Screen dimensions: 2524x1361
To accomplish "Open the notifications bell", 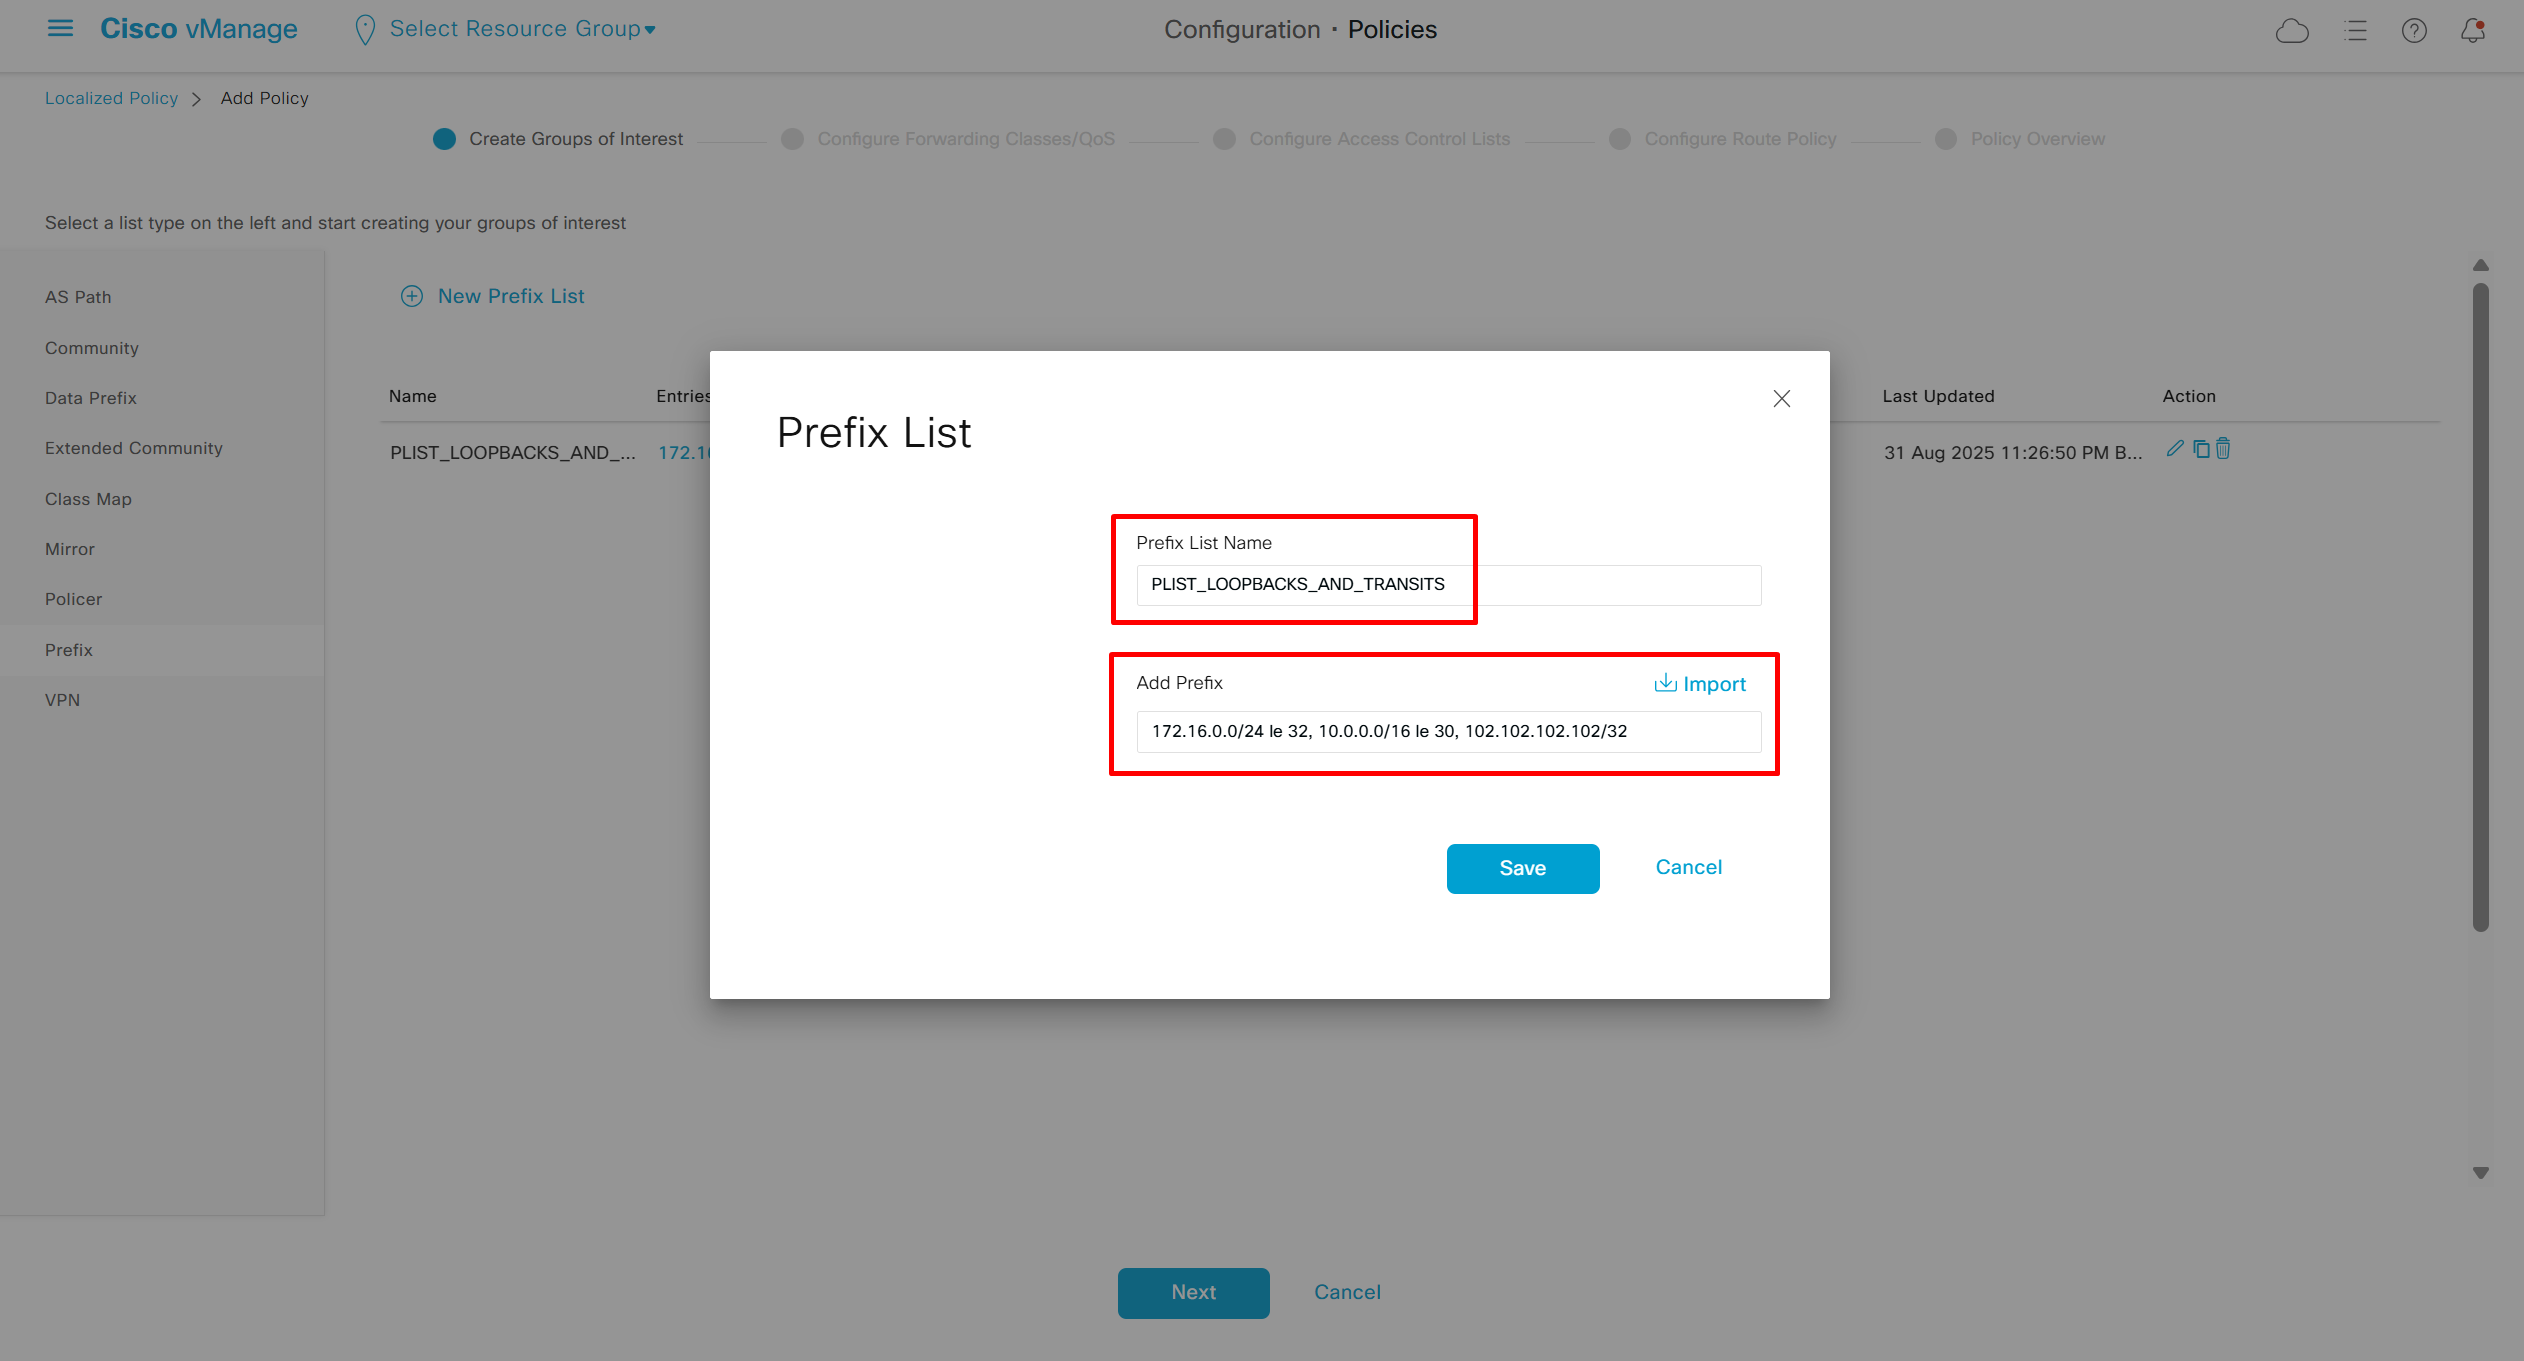I will 2472,31.
